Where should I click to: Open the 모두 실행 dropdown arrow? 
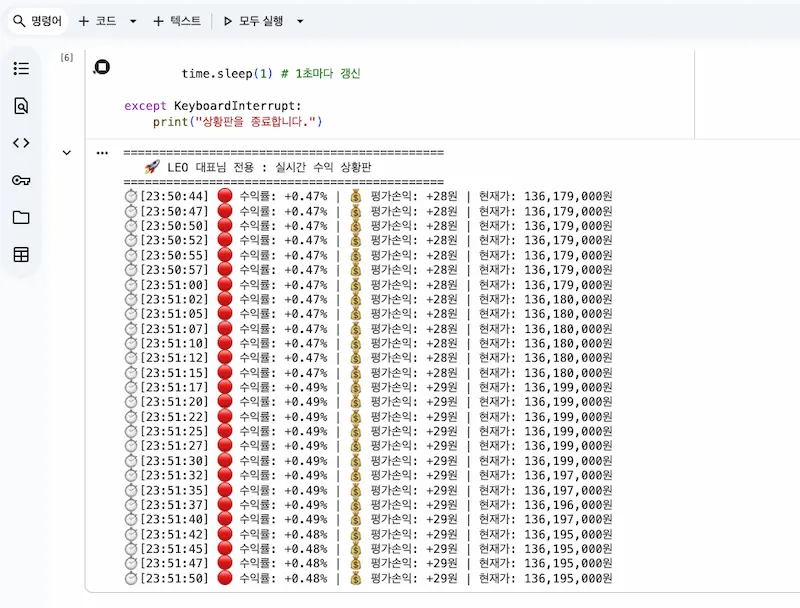click(301, 21)
